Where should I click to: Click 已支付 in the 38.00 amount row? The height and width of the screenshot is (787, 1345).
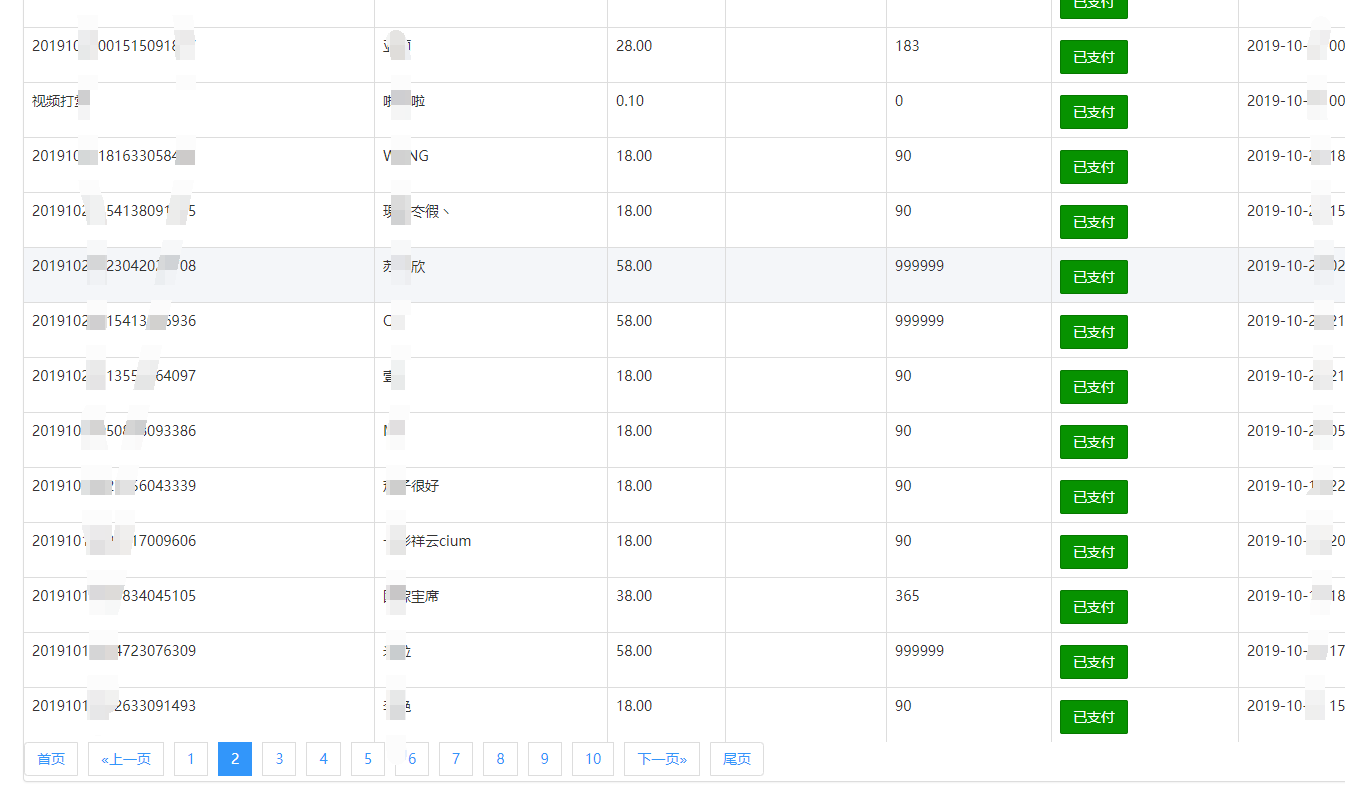tap(1094, 607)
